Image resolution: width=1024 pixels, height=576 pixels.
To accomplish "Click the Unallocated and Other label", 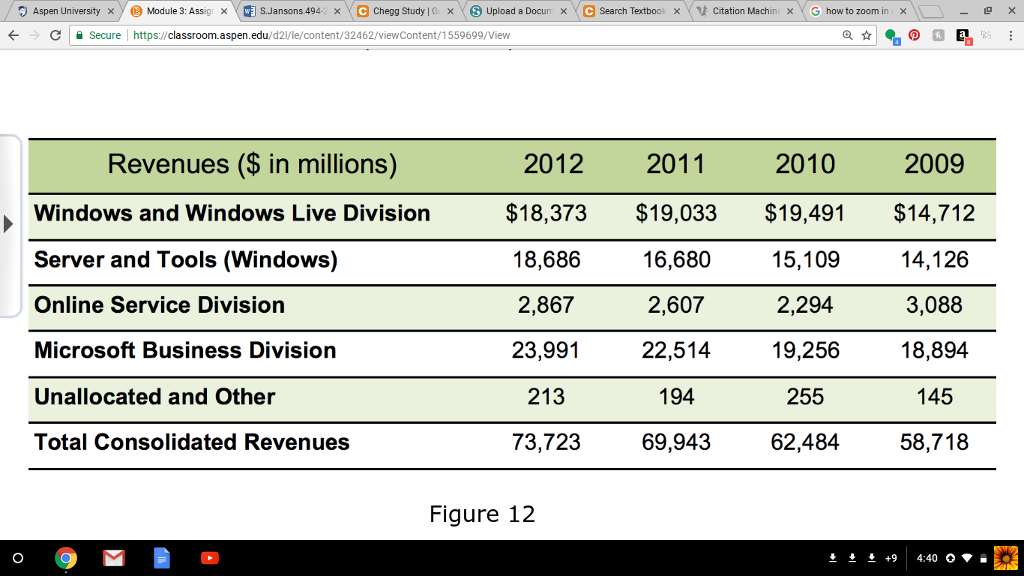I will (x=155, y=396).
